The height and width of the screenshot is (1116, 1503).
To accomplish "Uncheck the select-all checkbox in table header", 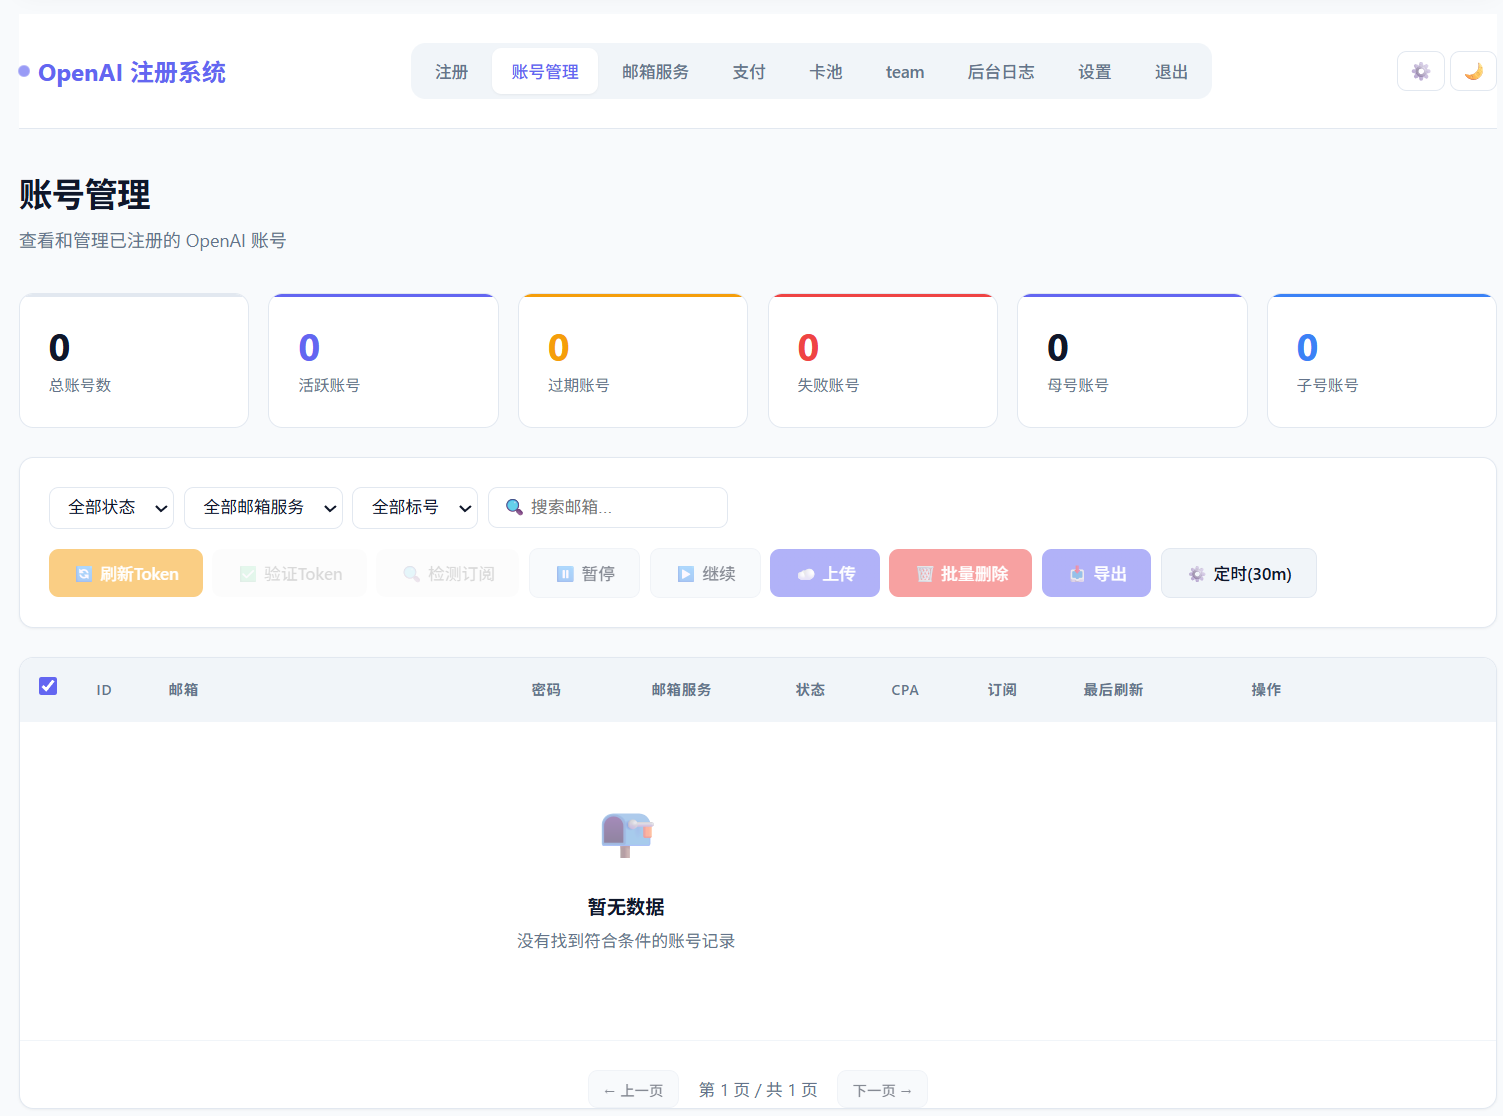I will (48, 686).
